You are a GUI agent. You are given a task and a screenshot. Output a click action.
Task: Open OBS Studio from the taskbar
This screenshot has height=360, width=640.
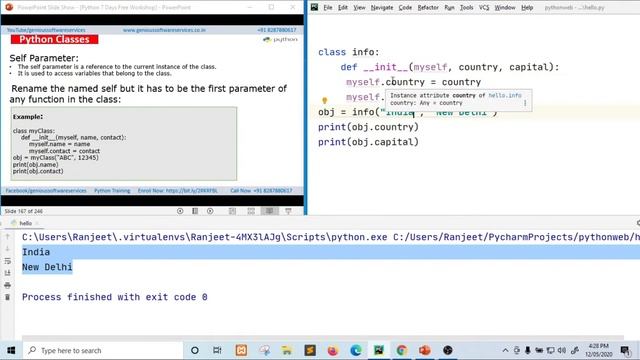click(x=448, y=350)
